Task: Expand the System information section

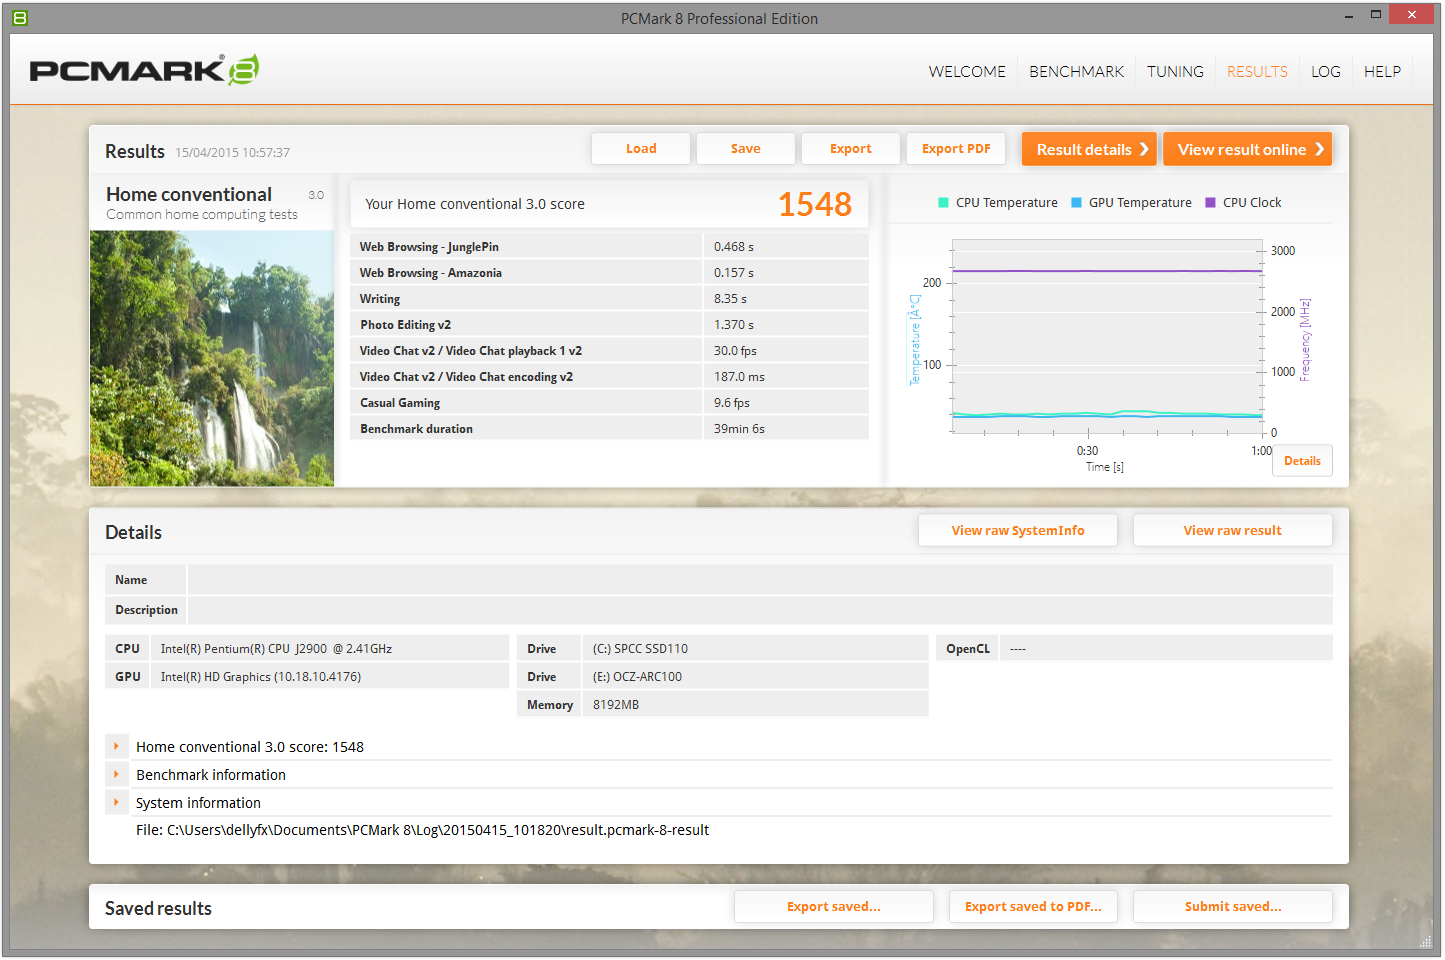Action: (x=117, y=803)
